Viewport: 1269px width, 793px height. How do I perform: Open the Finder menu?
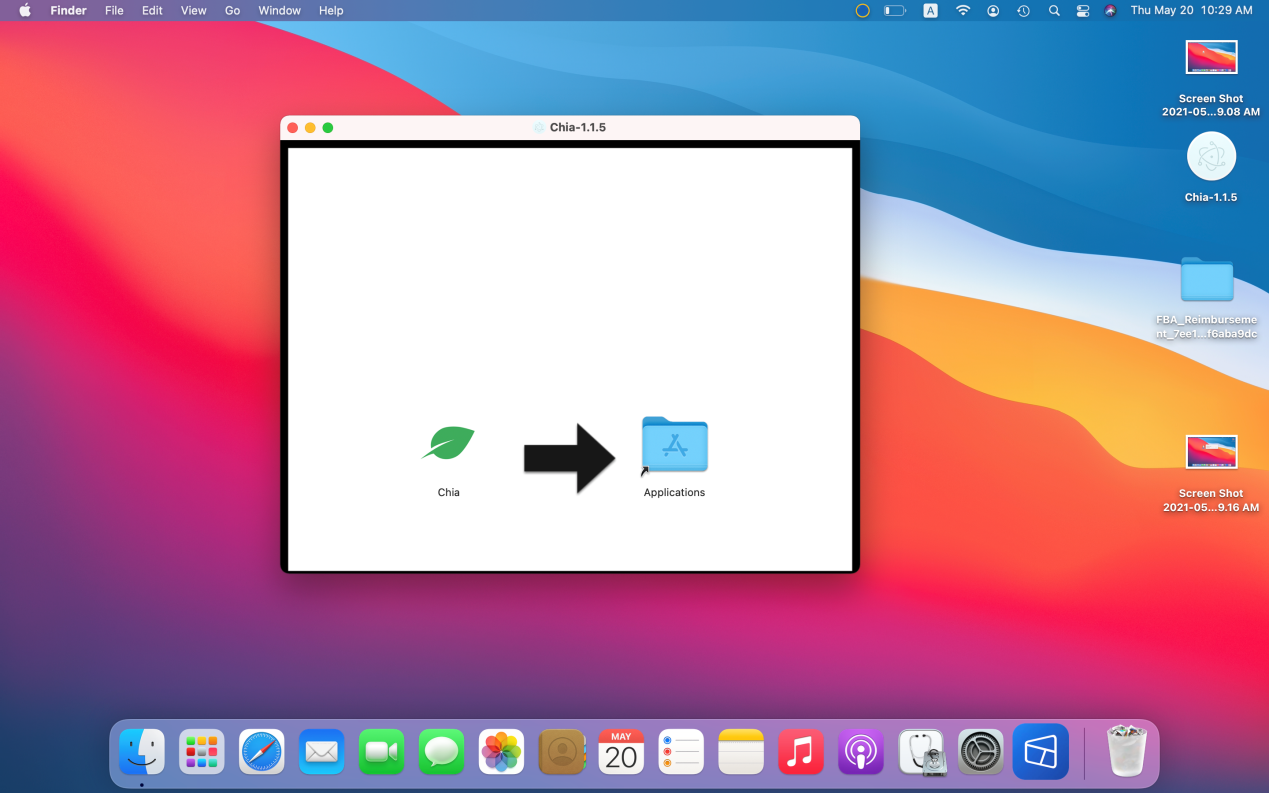(69, 10)
